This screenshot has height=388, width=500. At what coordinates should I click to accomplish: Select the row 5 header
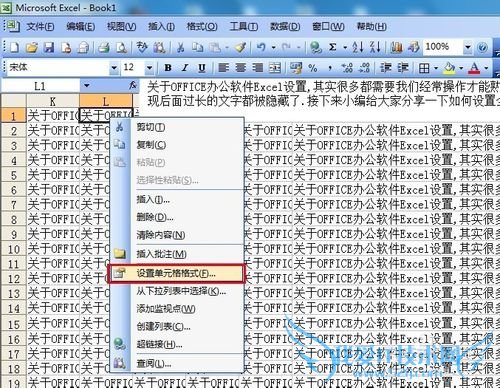pos(13,175)
